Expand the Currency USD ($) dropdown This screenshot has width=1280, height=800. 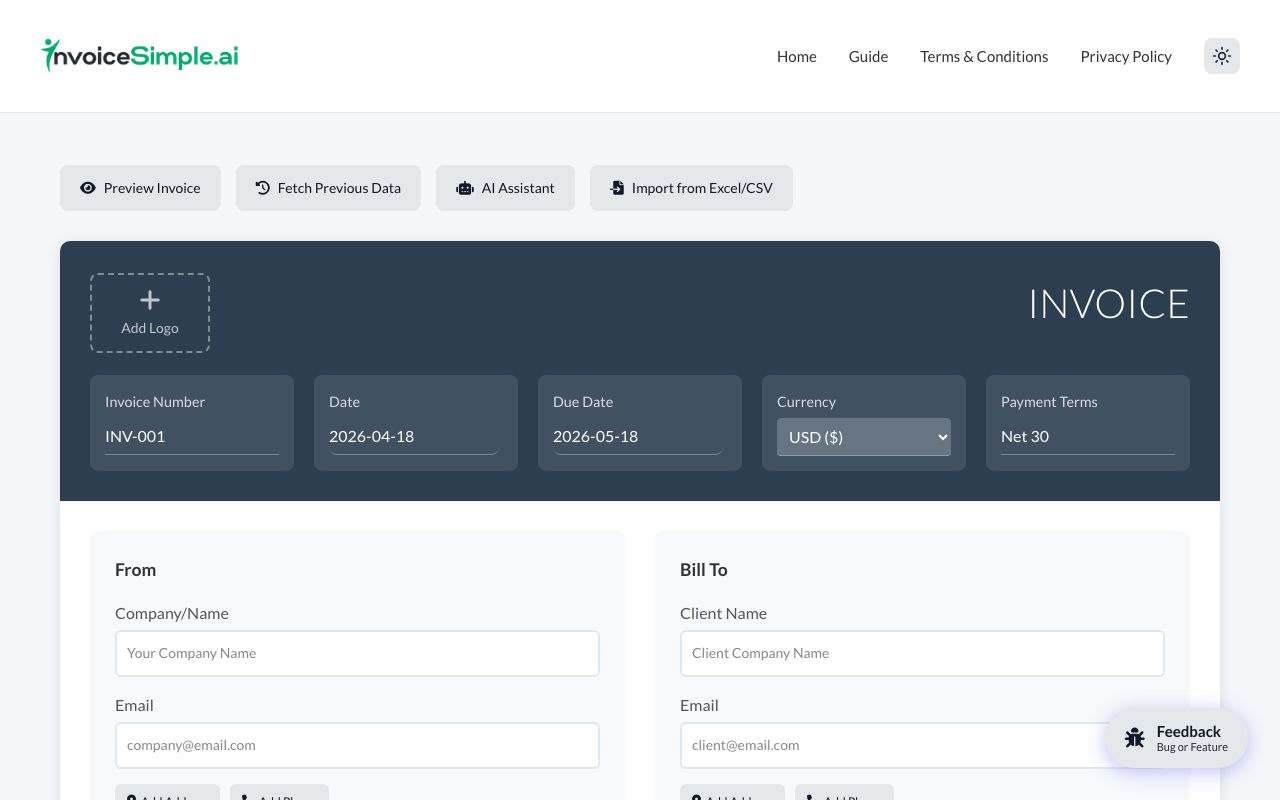click(864, 437)
